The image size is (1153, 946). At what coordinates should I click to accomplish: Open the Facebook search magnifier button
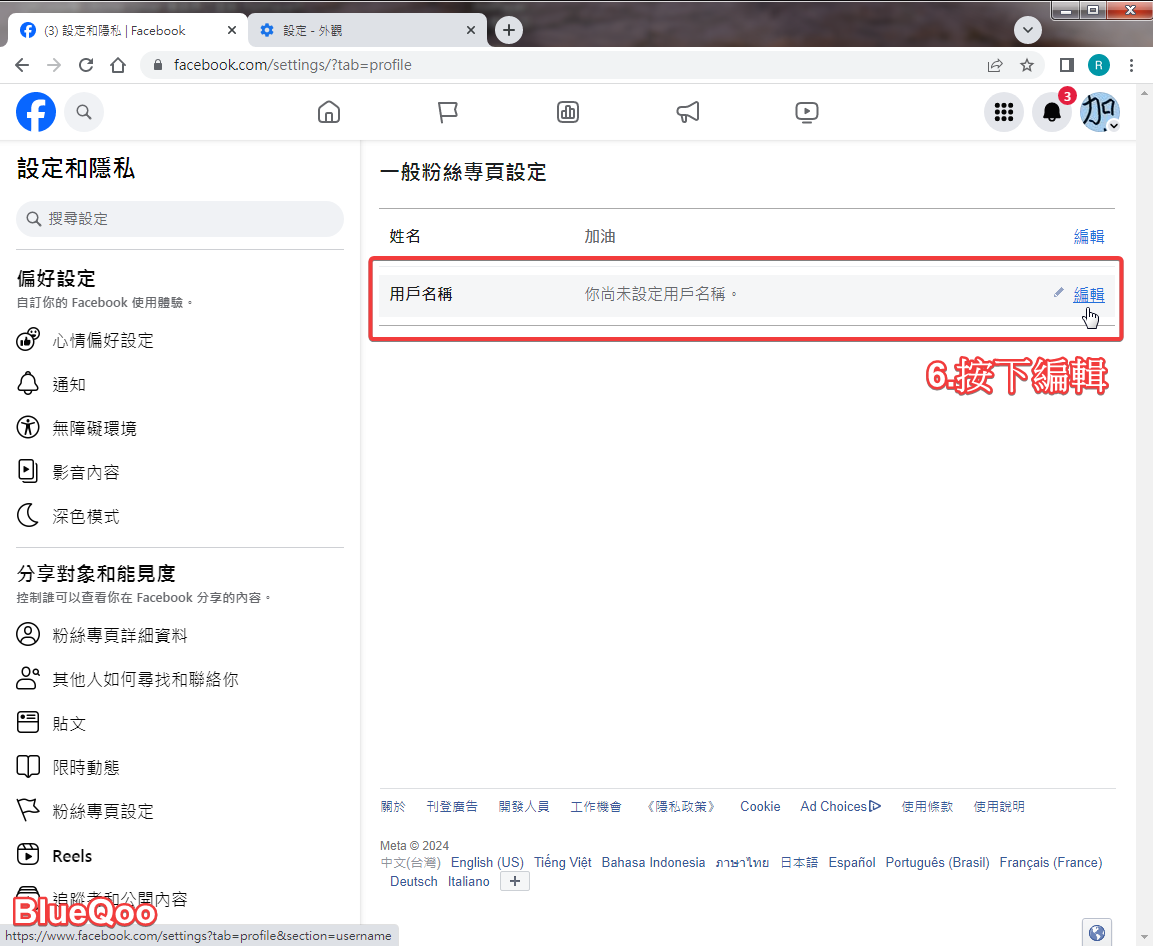(84, 112)
